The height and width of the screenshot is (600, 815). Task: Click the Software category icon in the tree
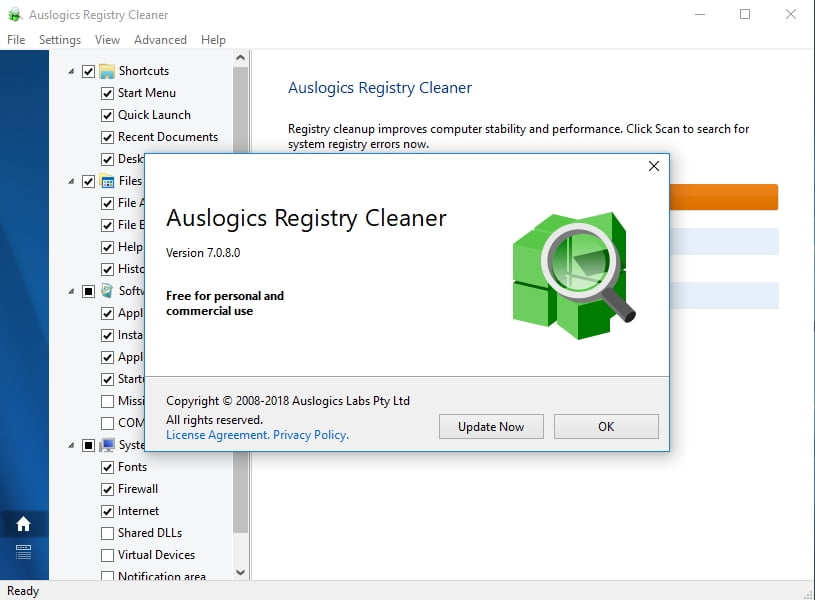pyautogui.click(x=107, y=291)
